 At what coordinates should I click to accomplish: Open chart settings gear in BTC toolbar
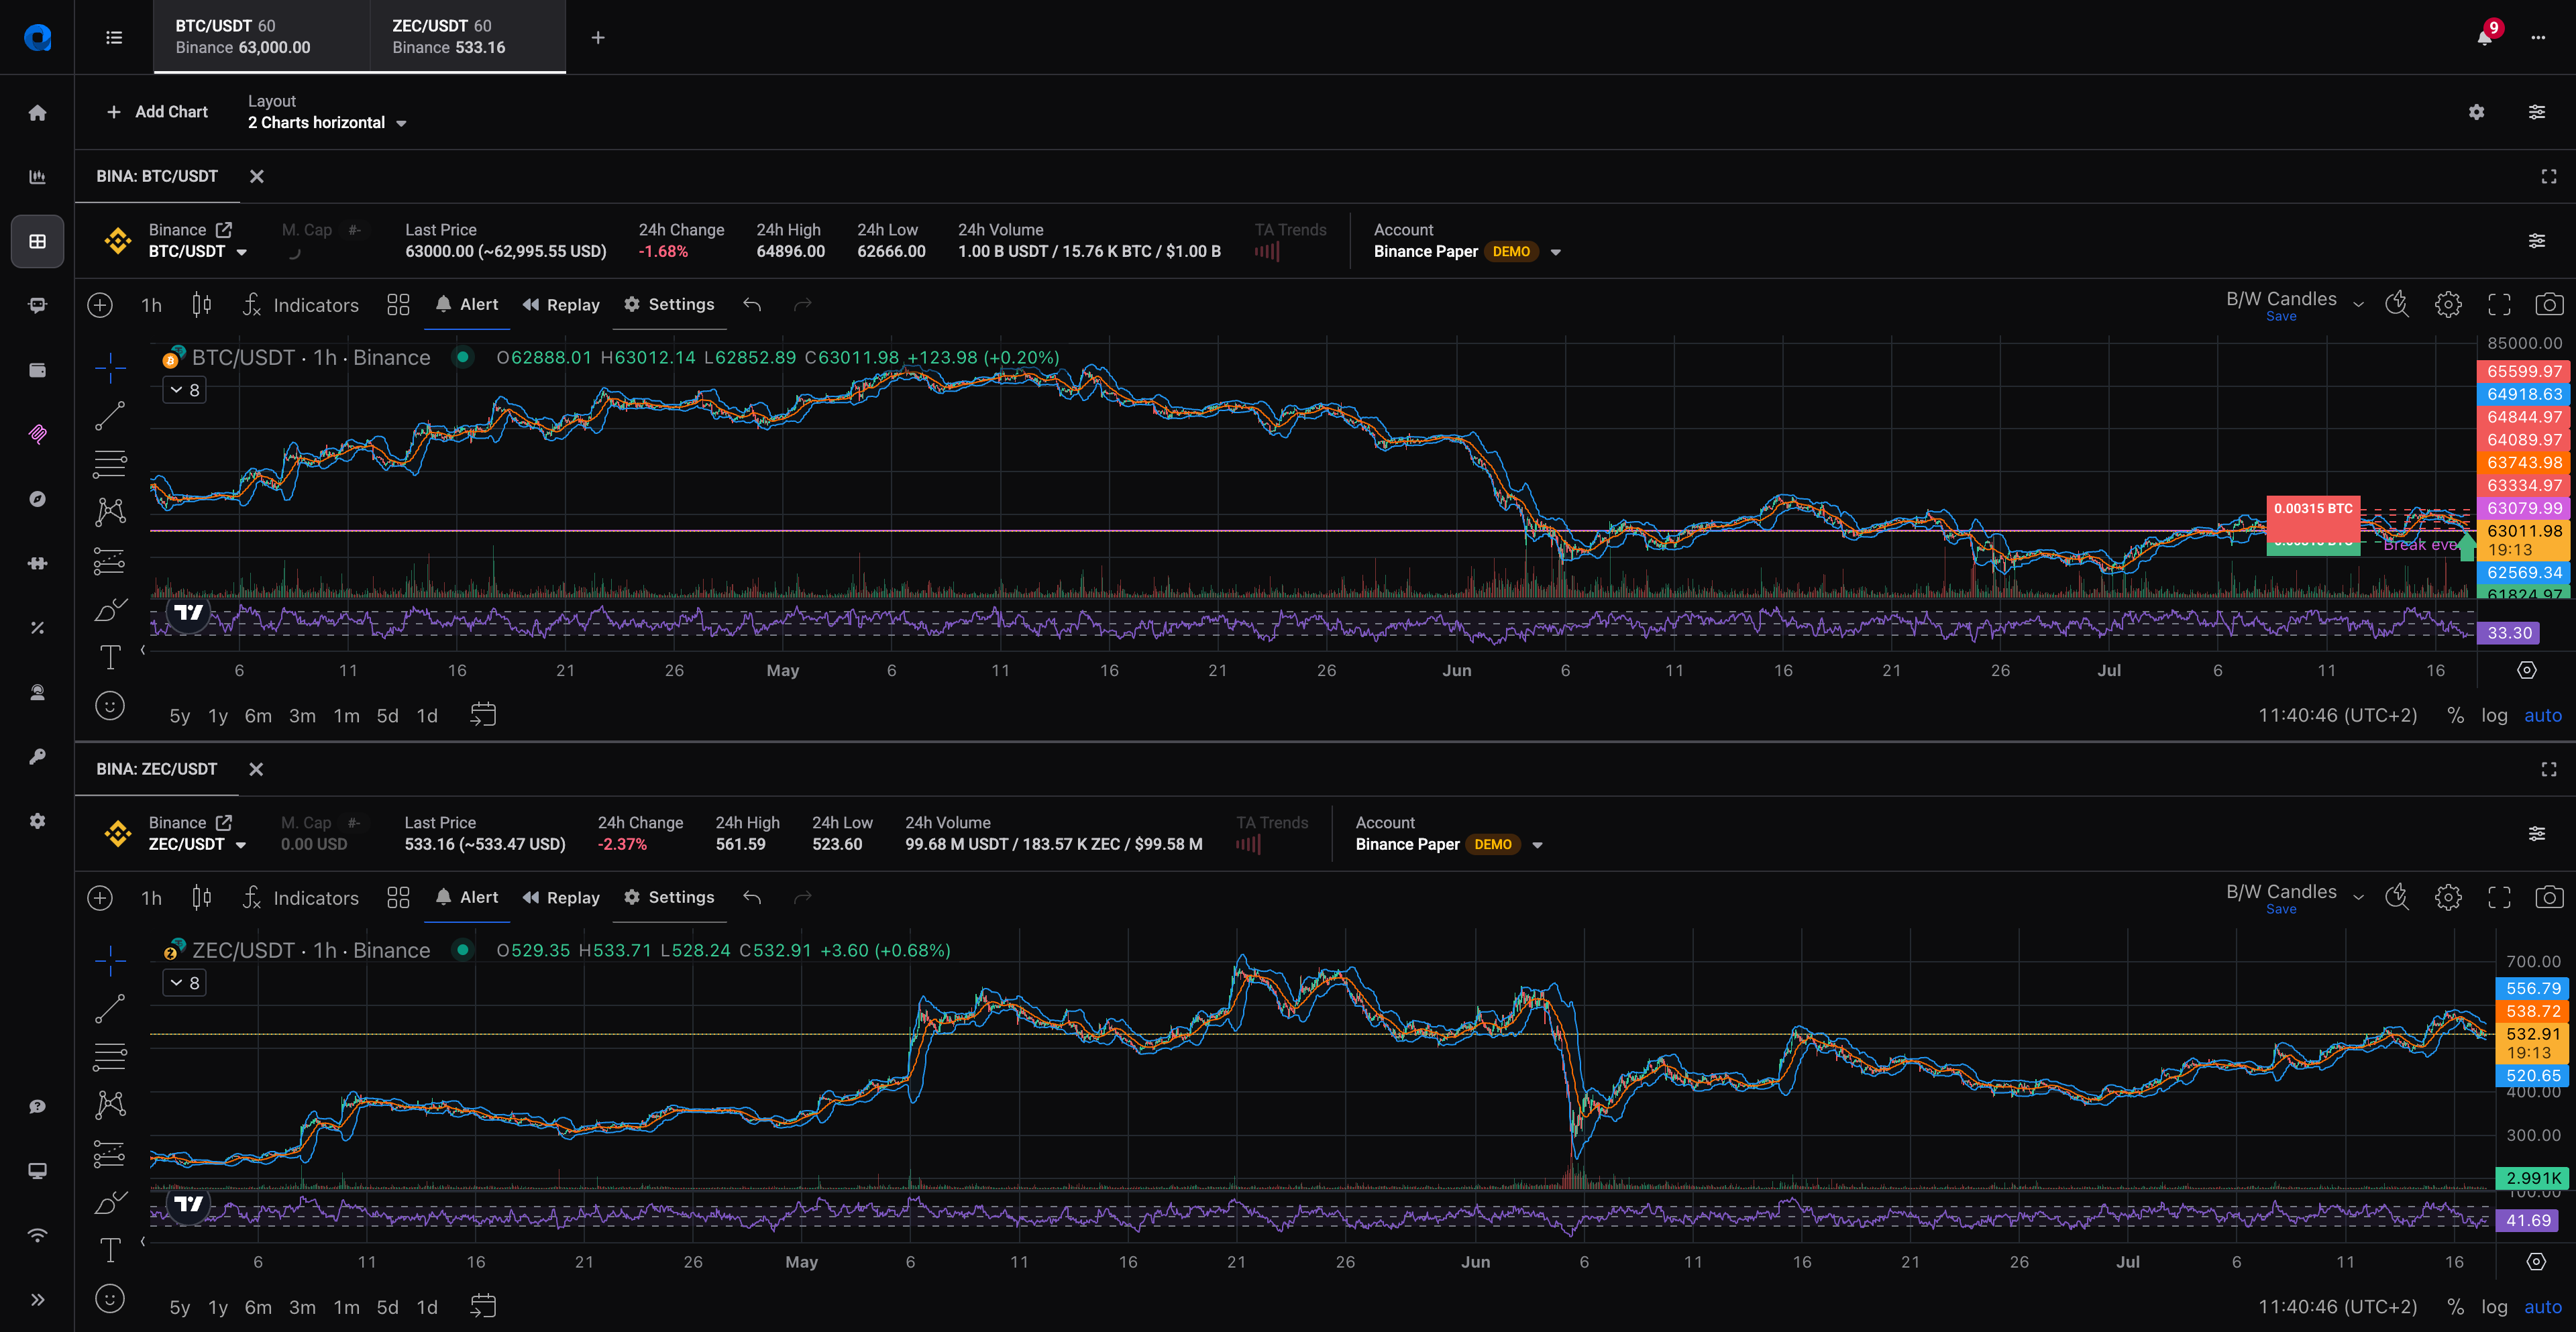[x=2448, y=305]
